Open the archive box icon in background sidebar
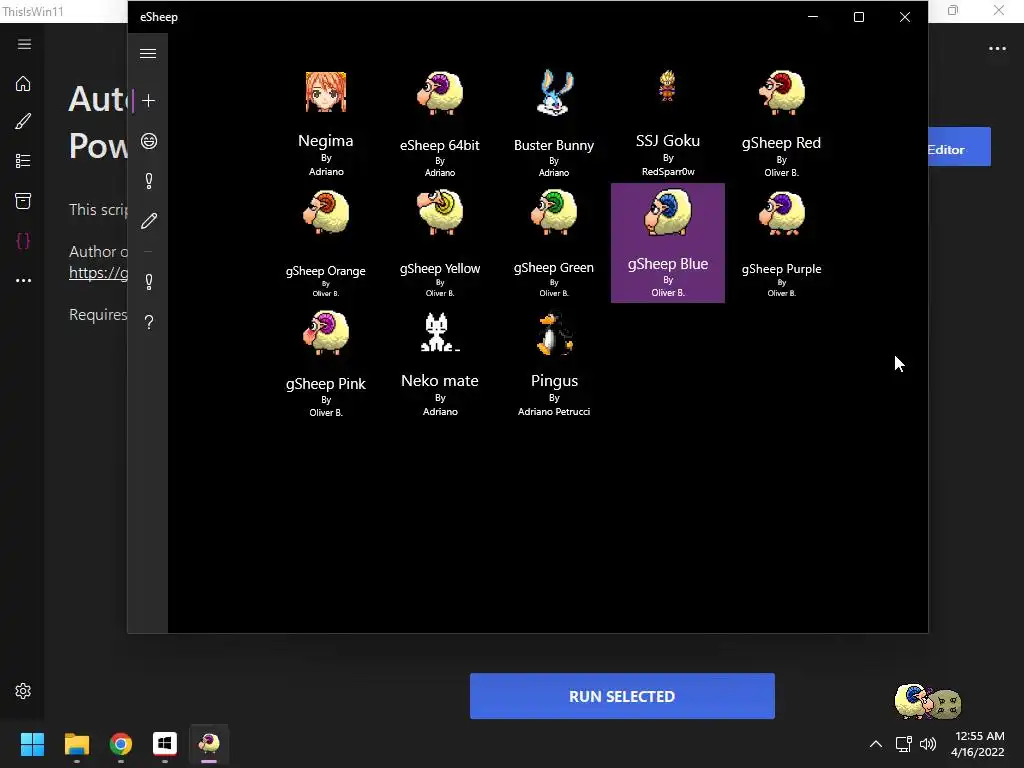 click(x=23, y=200)
